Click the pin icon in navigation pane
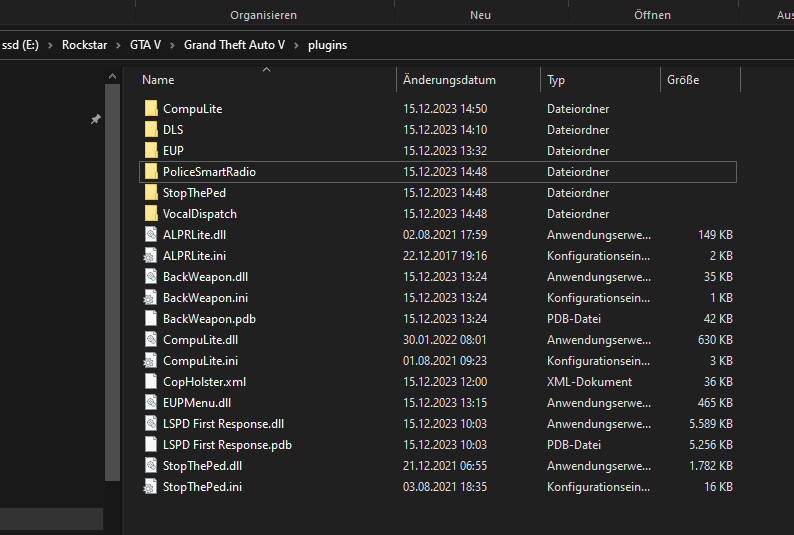Viewport: 794px width, 535px height. click(96, 119)
